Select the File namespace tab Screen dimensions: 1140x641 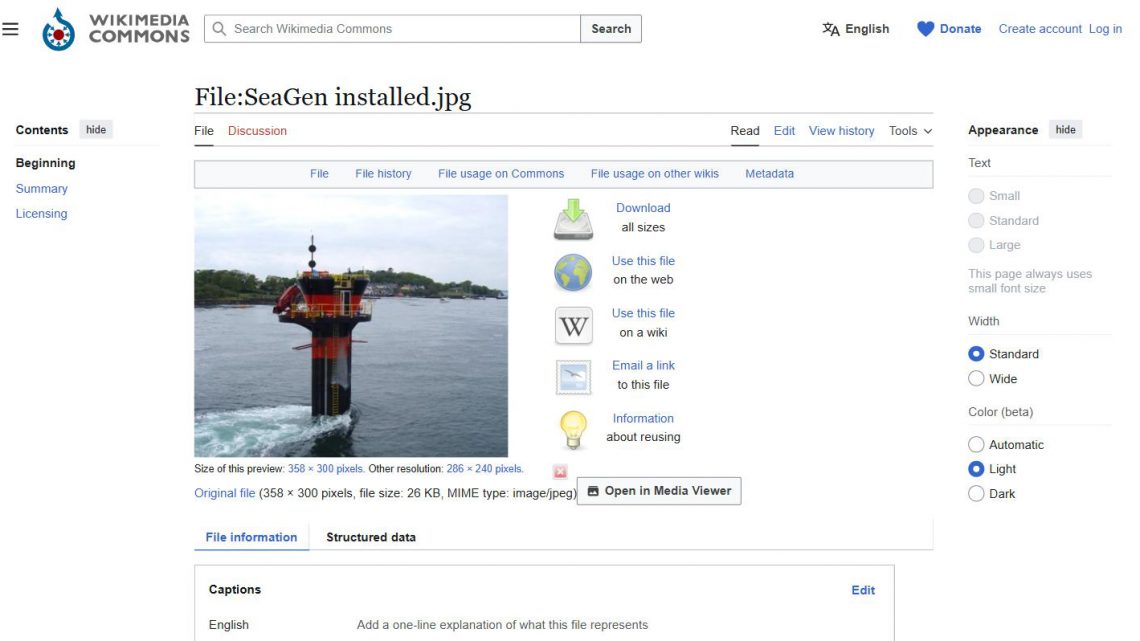pos(204,131)
